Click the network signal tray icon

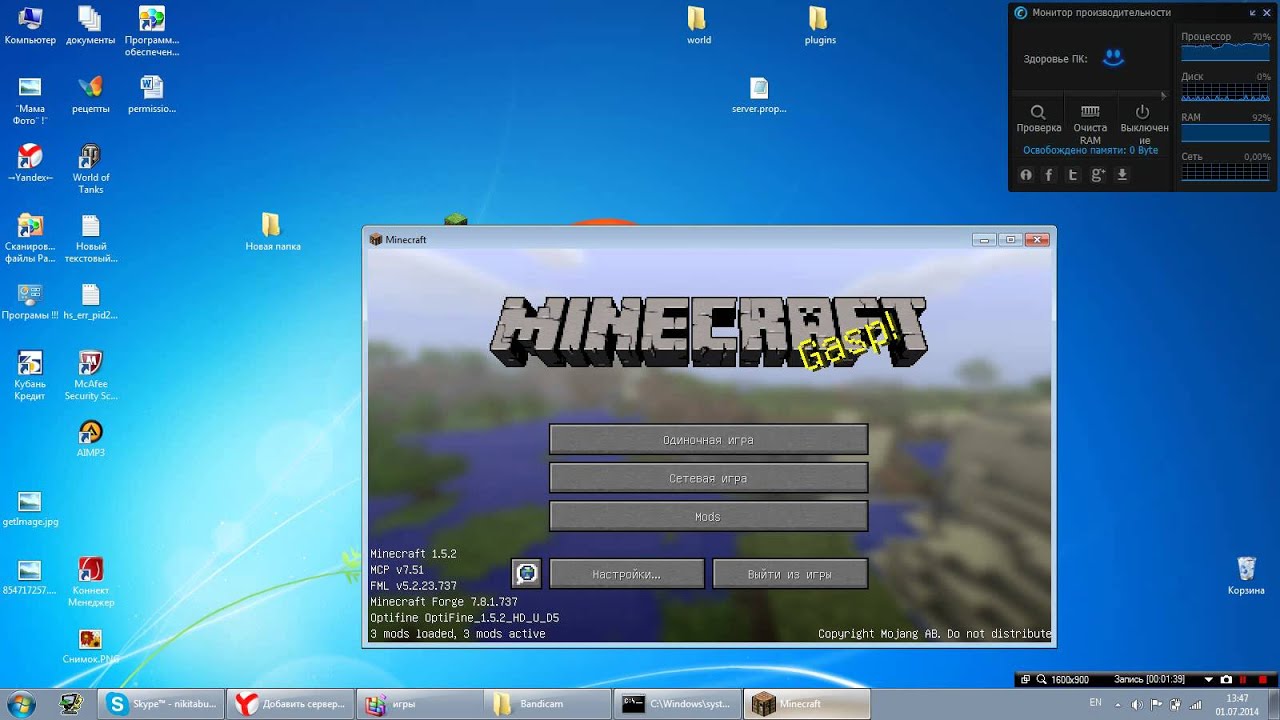(1194, 704)
